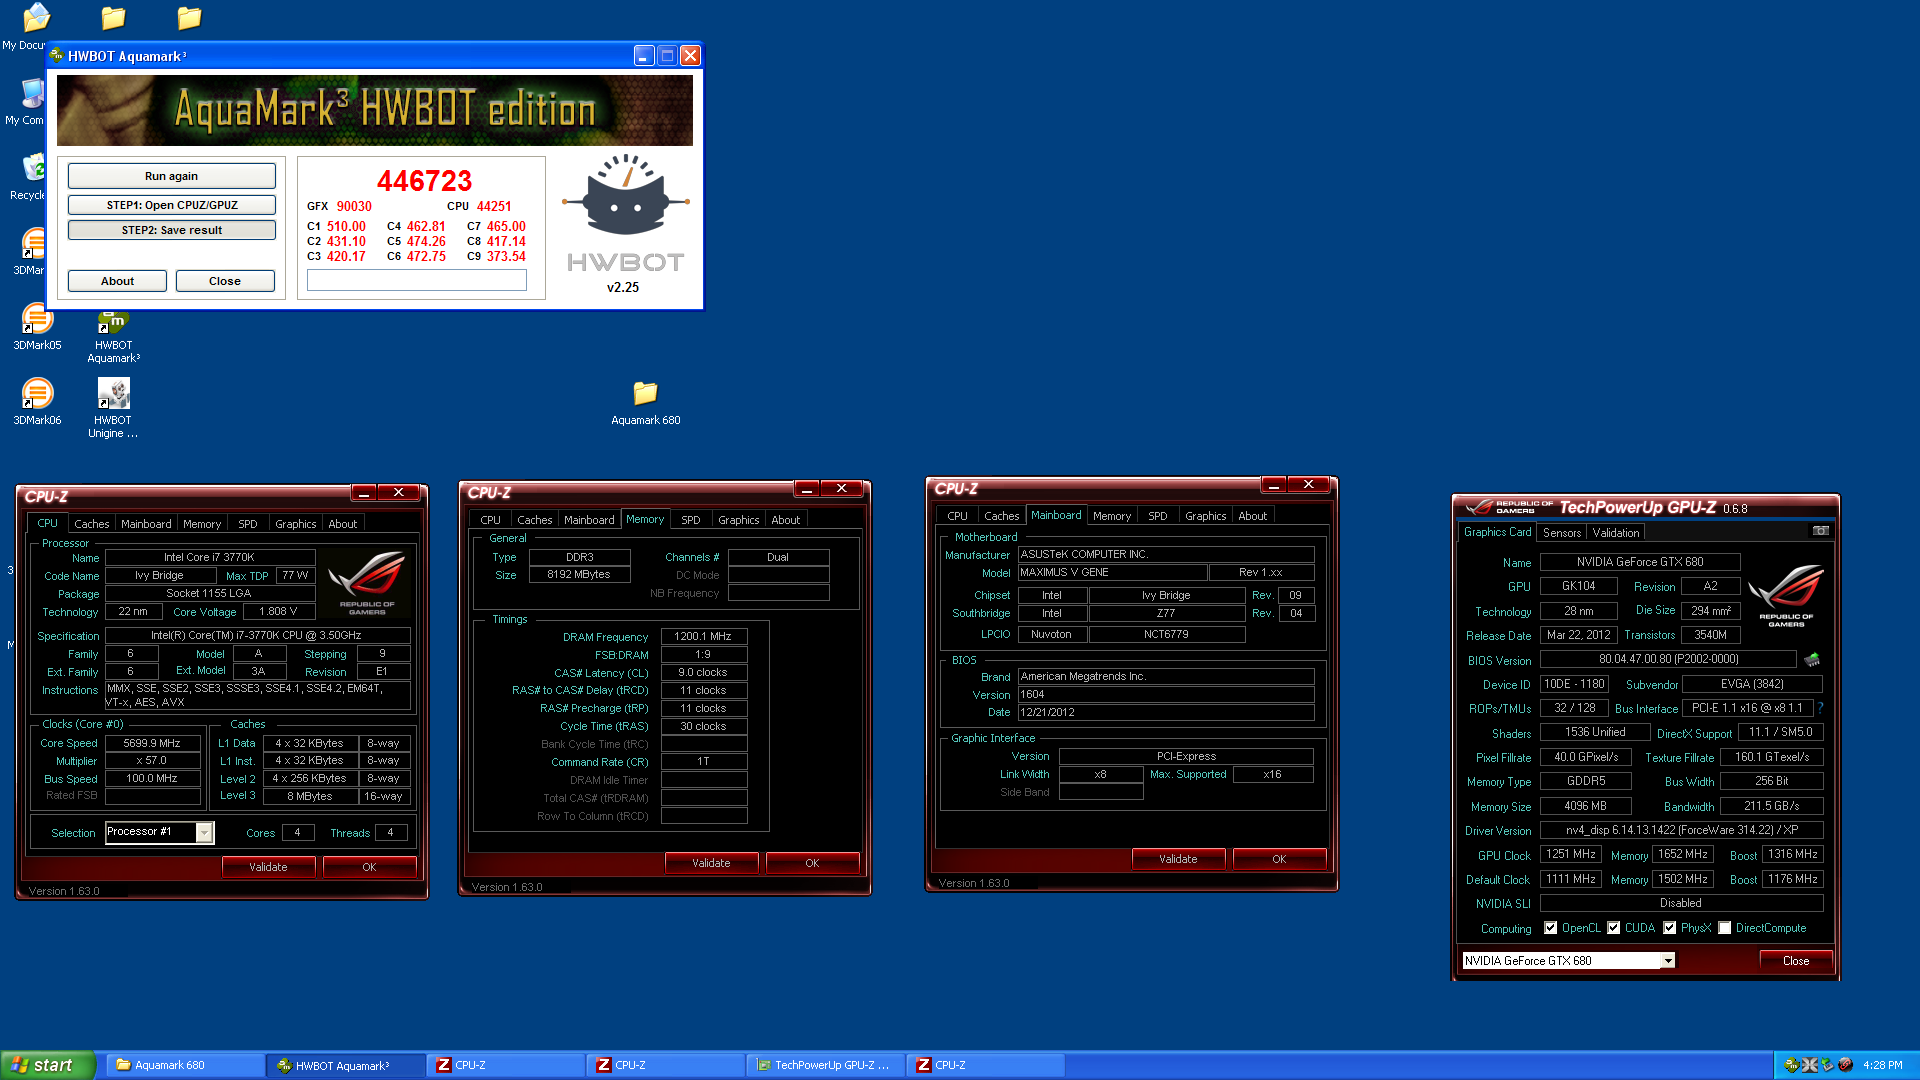Enable the DirectCompute checkbox in GPU-Z
Viewport: 1920px width, 1080px height.
click(1724, 928)
